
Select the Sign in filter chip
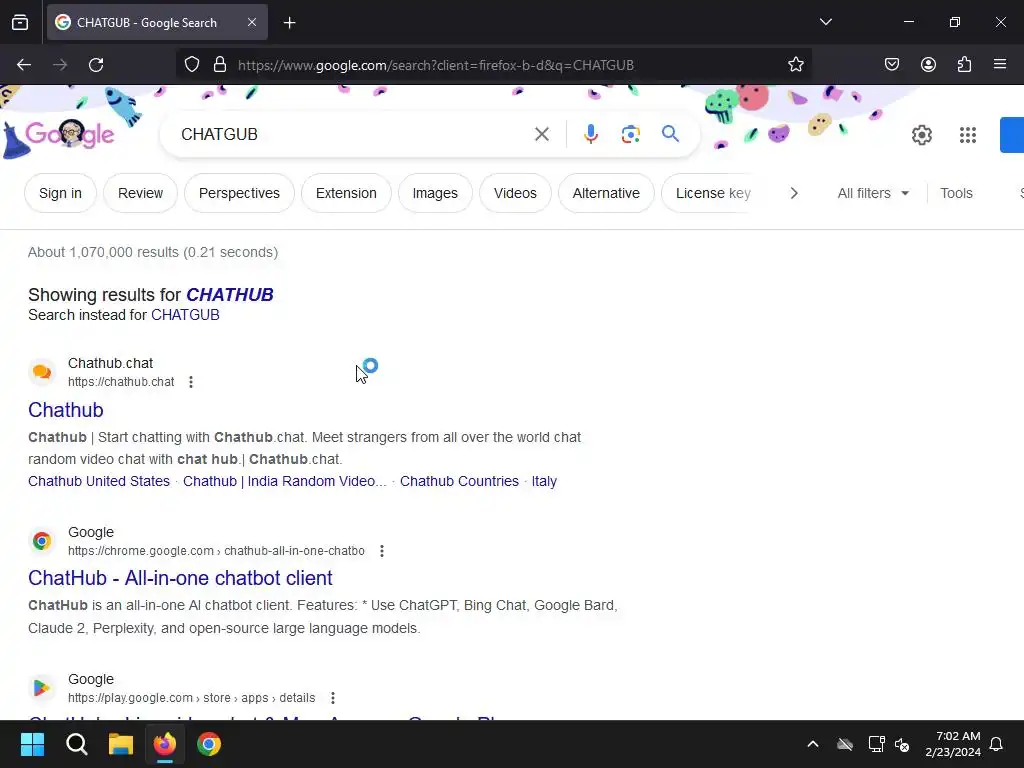(x=60, y=193)
